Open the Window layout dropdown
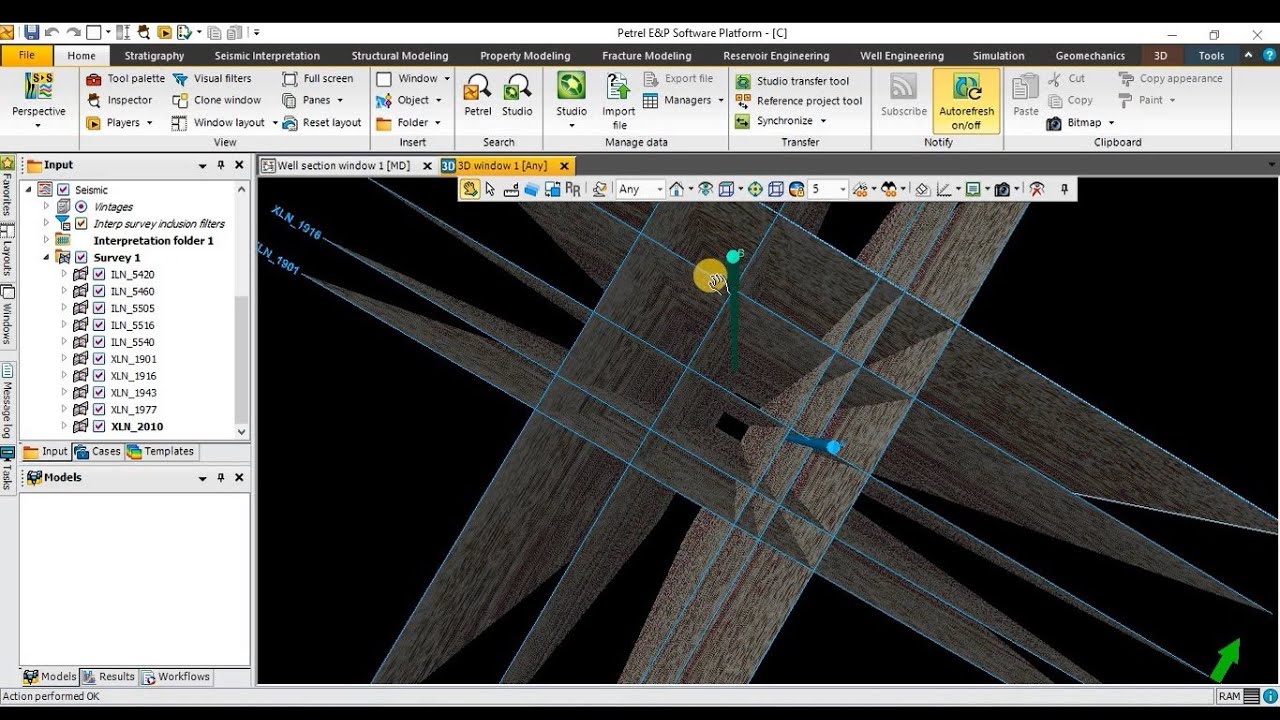Screen dimensions: 1280x720 tap(224, 123)
